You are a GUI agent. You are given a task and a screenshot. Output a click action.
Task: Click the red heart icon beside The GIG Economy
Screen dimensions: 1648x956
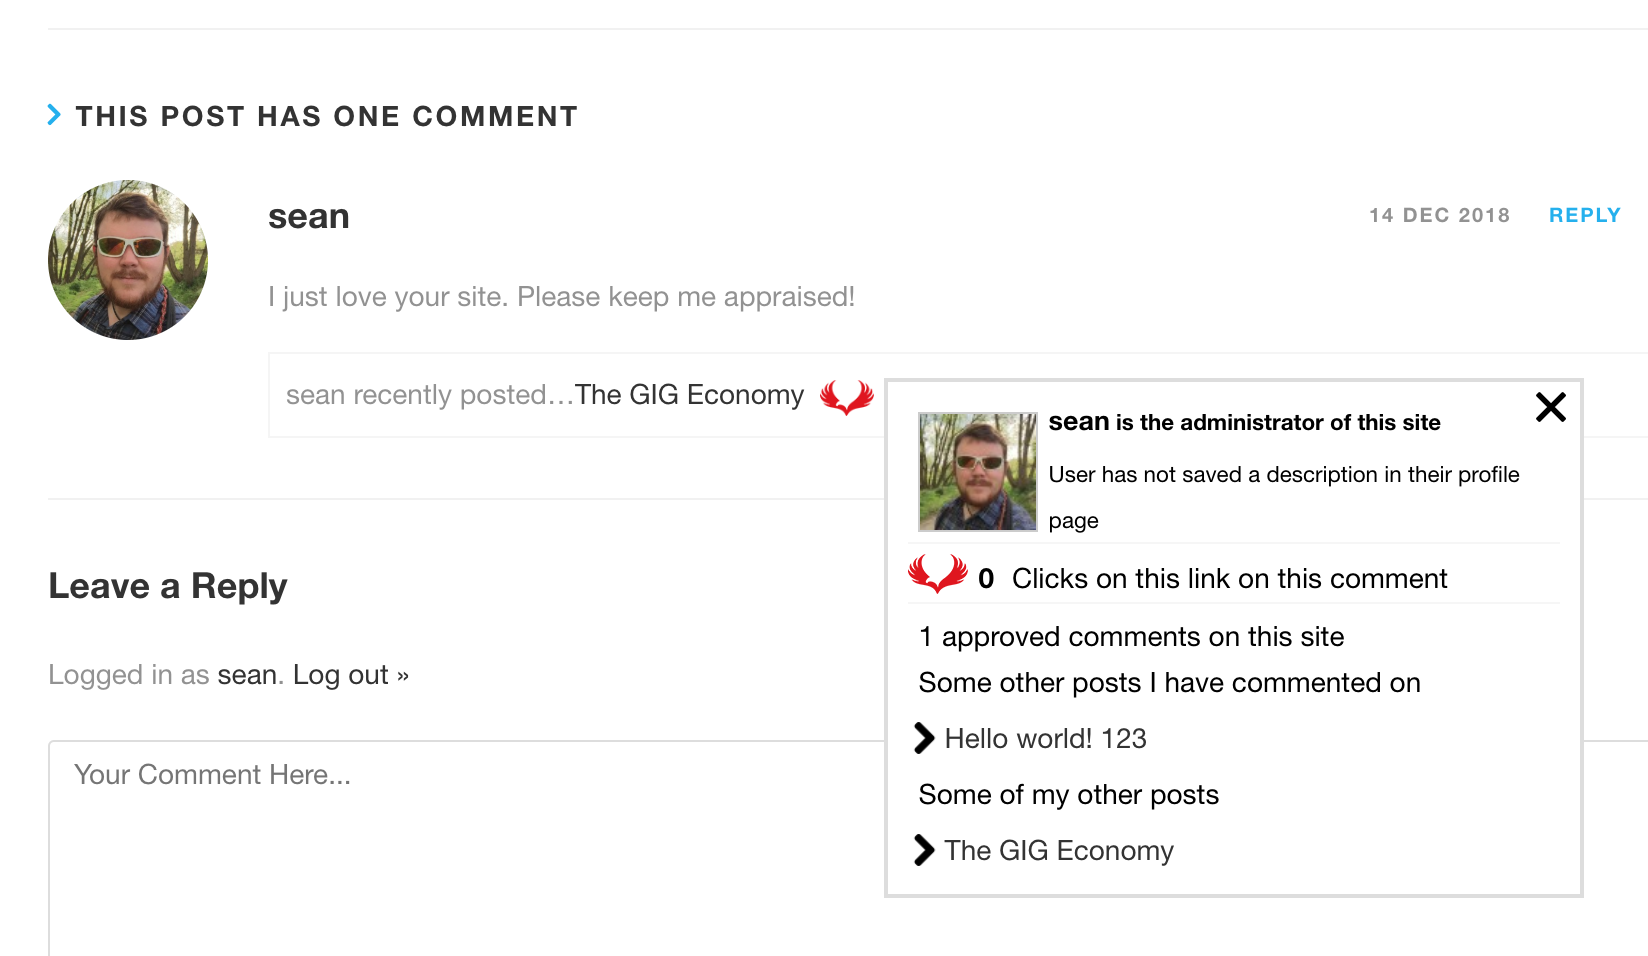click(846, 397)
